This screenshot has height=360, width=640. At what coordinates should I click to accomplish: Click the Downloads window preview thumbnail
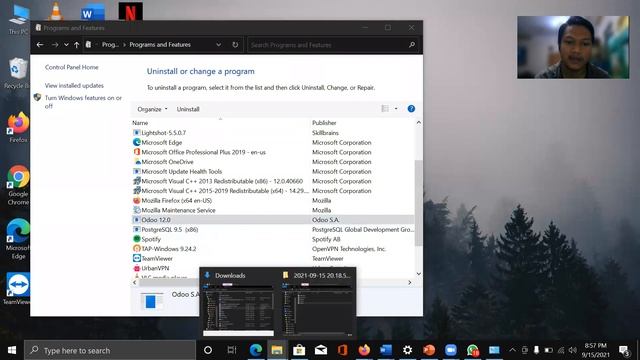click(x=238, y=309)
